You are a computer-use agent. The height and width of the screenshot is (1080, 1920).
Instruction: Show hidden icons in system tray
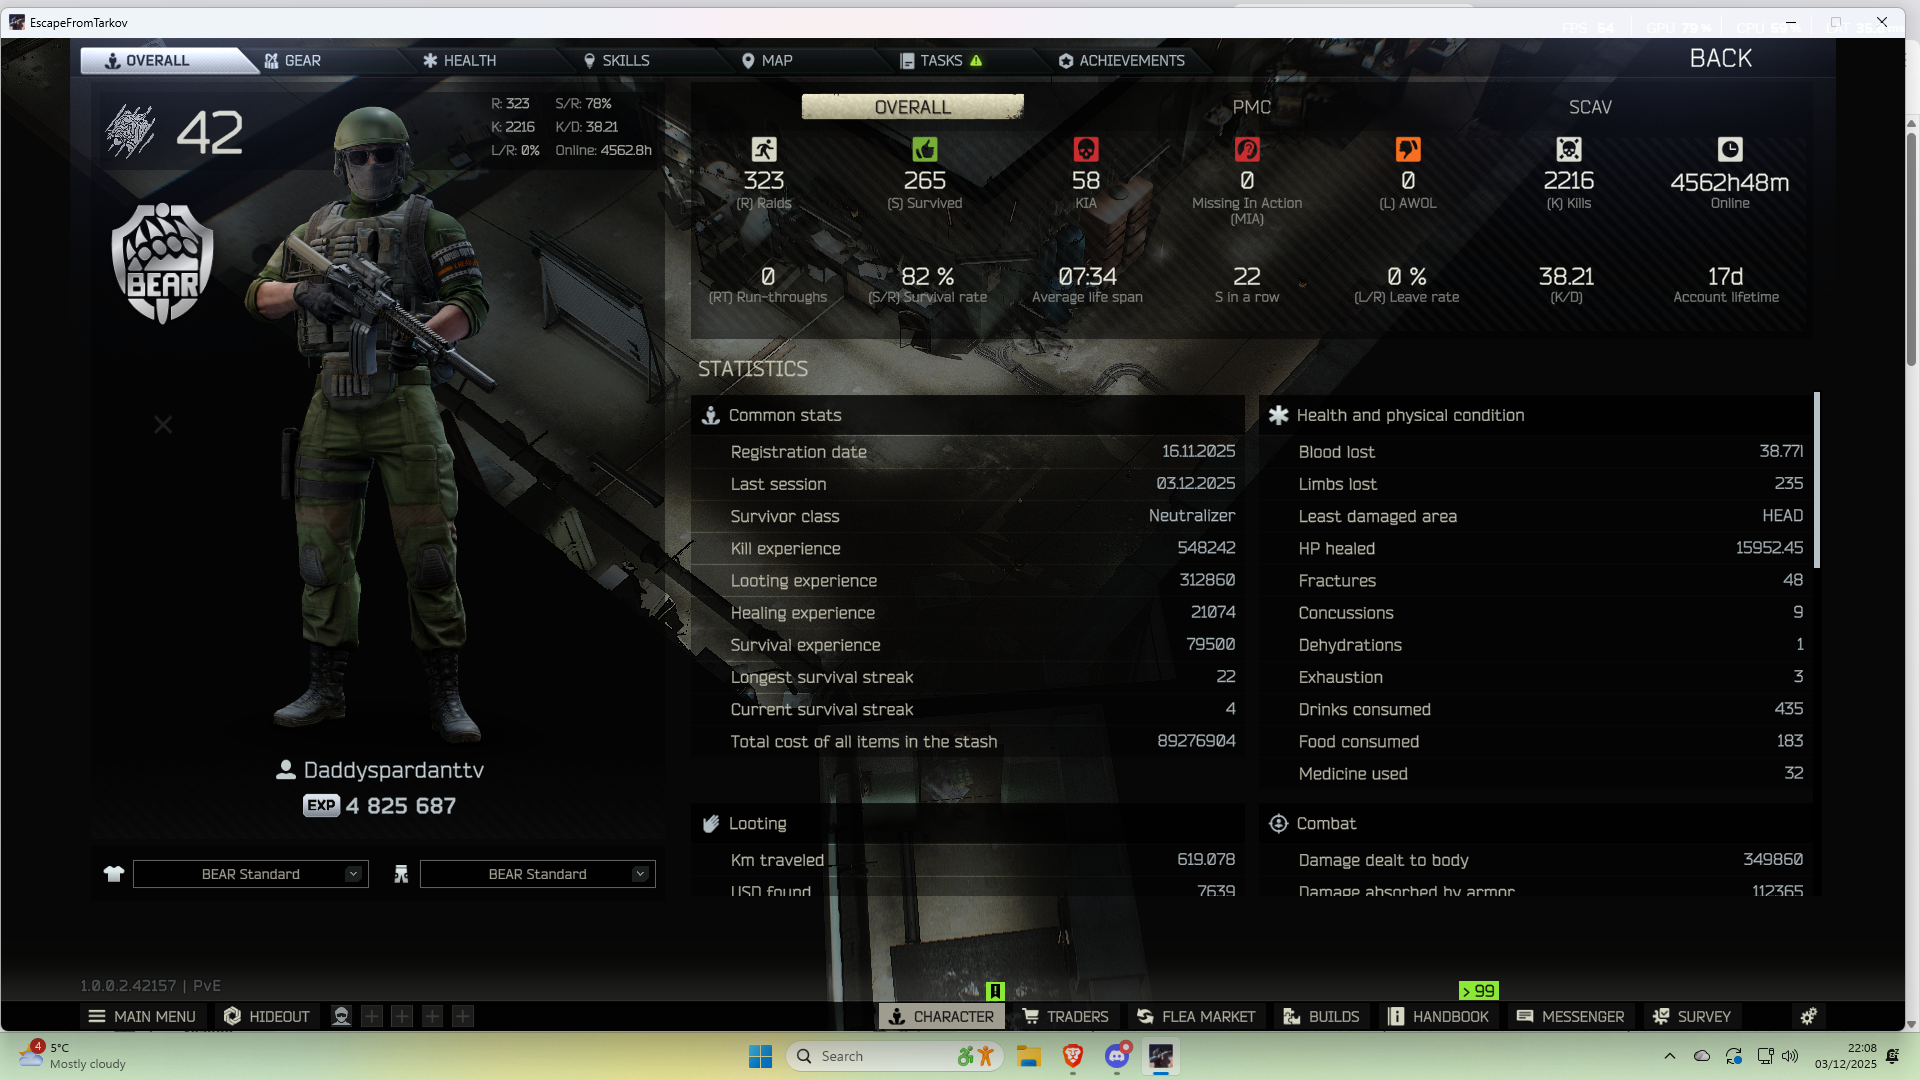pyautogui.click(x=1669, y=1056)
